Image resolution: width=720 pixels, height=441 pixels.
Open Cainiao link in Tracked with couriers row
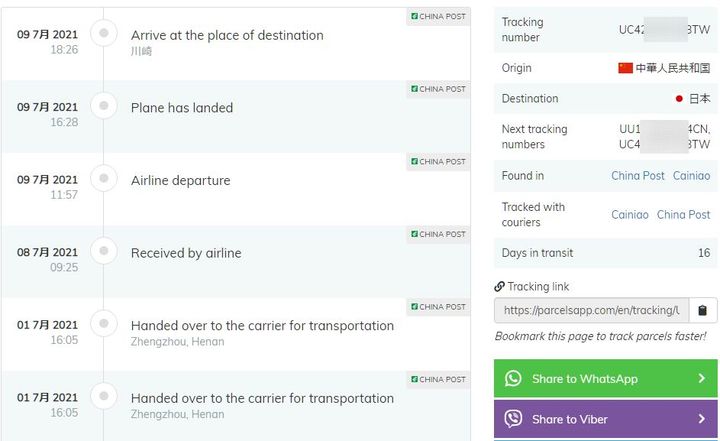coord(630,215)
